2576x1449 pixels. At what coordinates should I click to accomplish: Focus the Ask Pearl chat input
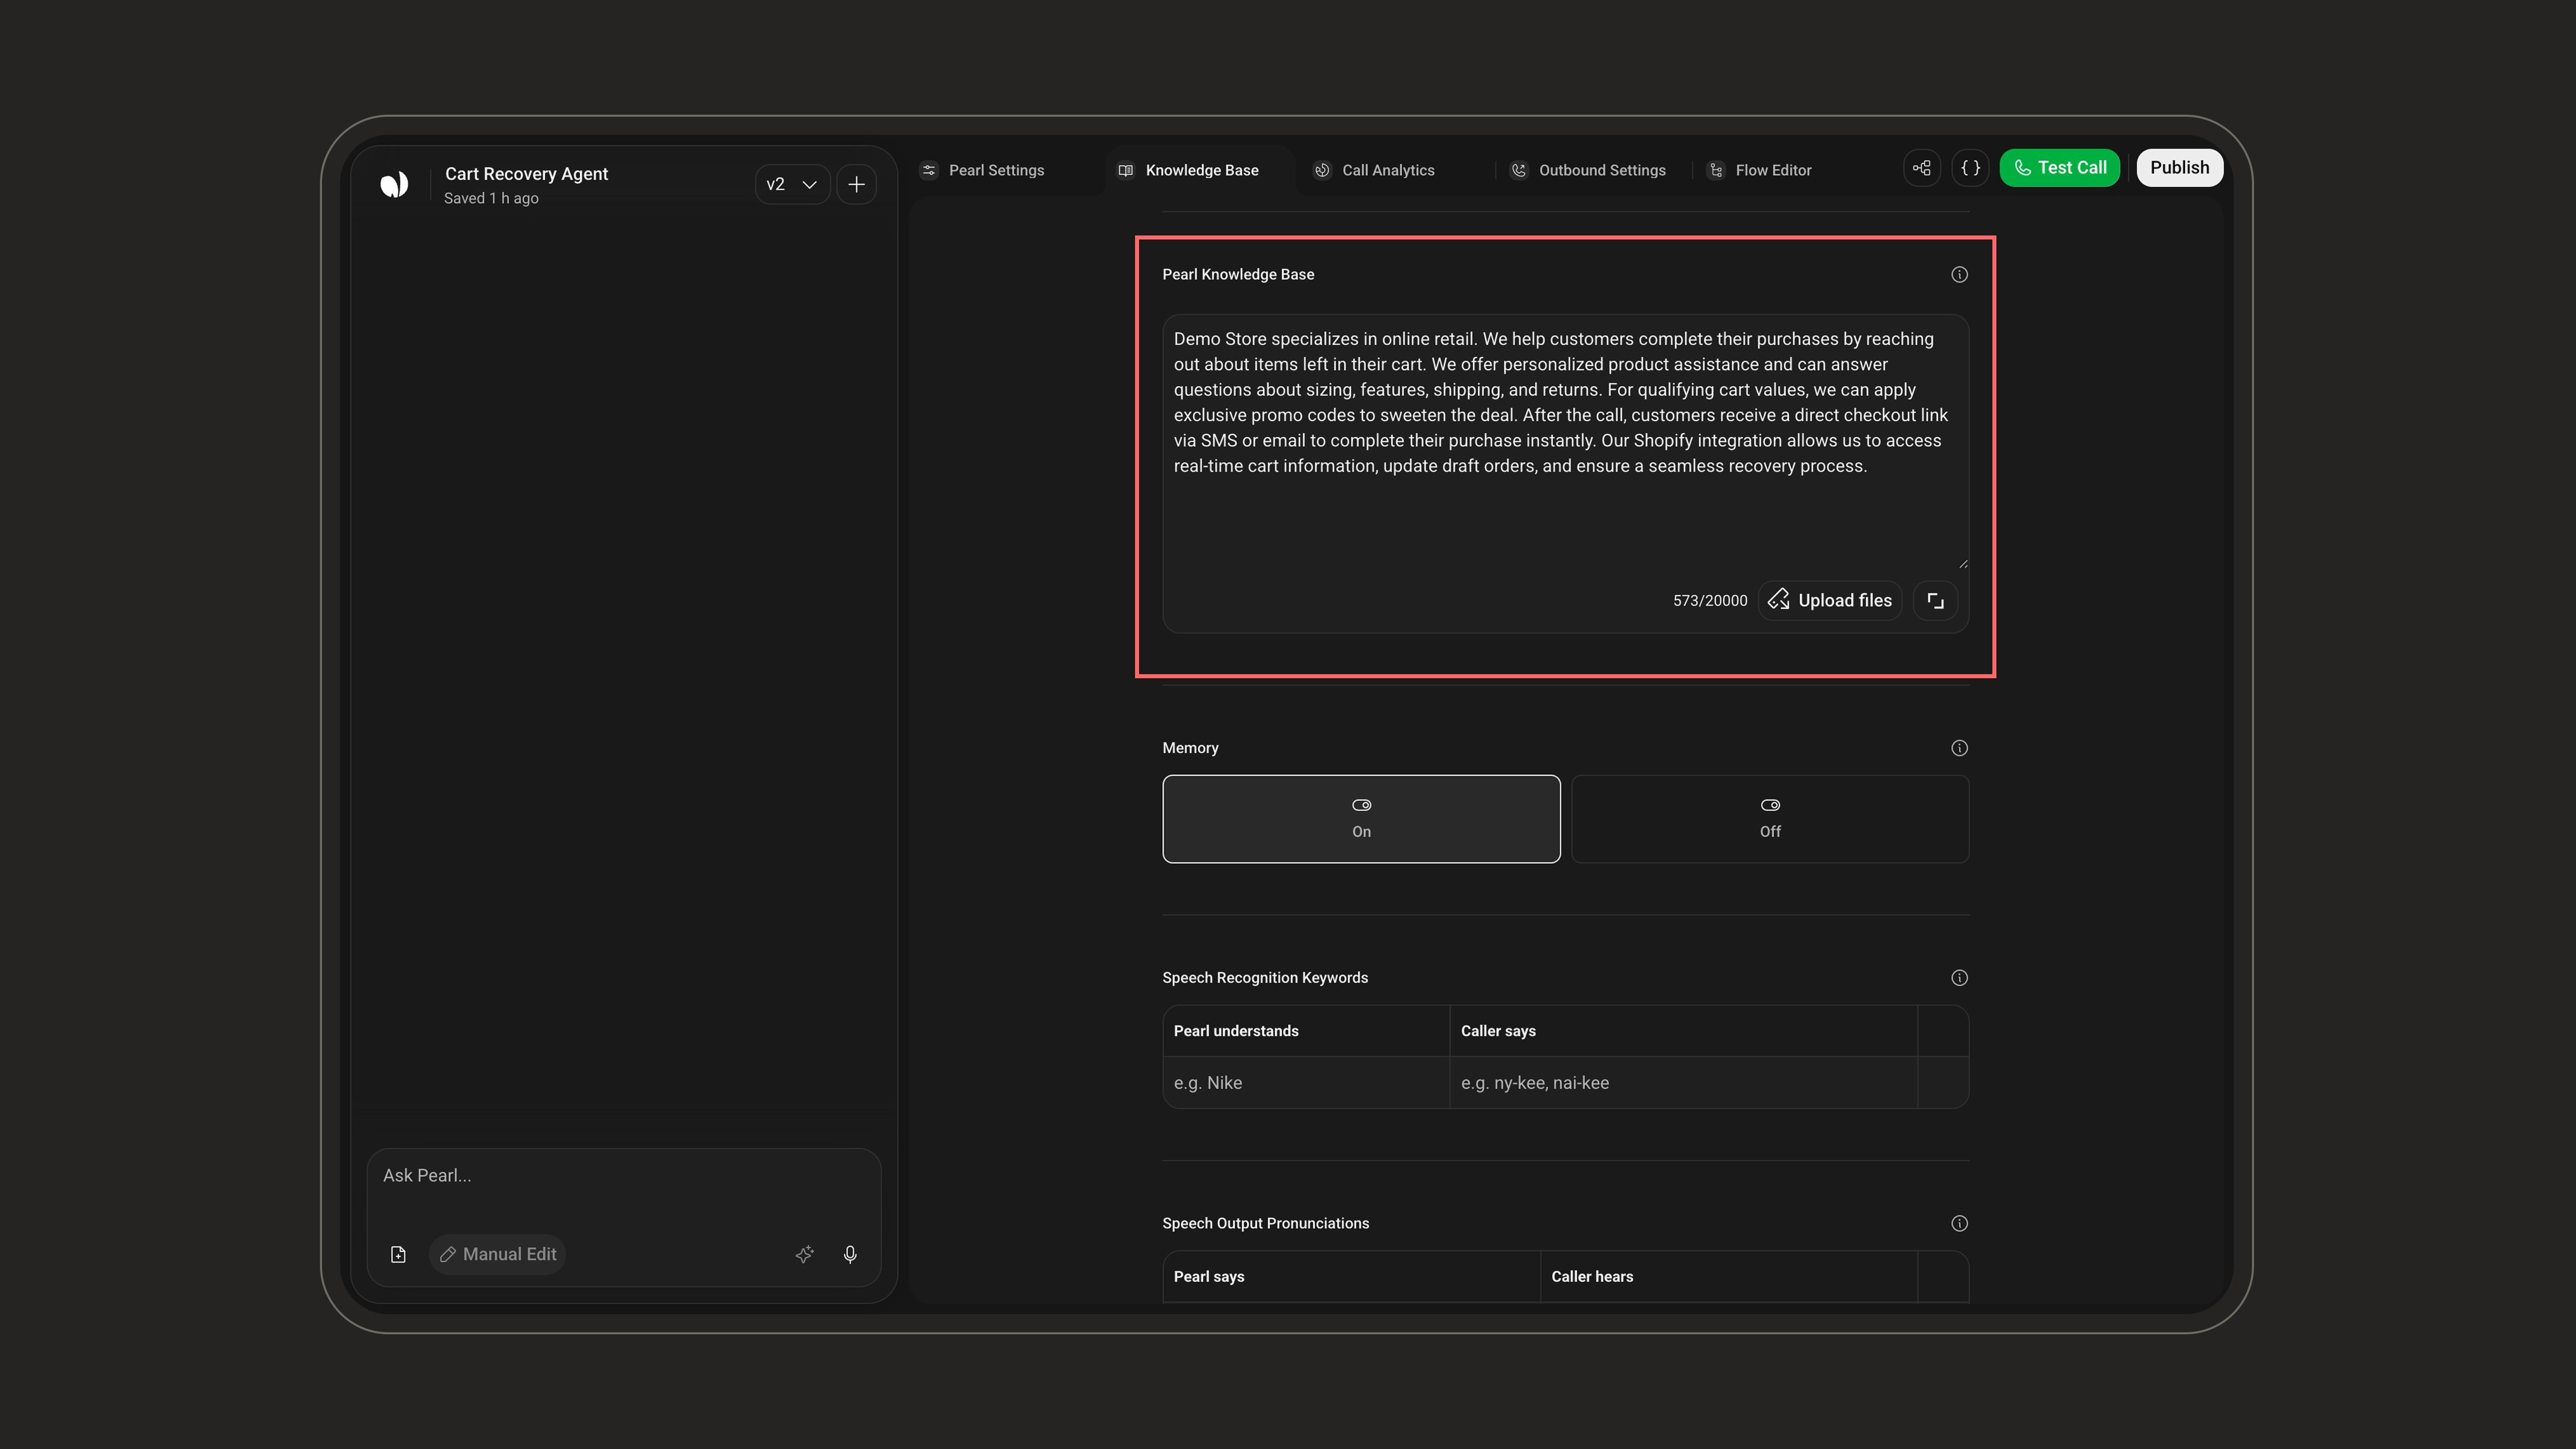pos(623,1176)
